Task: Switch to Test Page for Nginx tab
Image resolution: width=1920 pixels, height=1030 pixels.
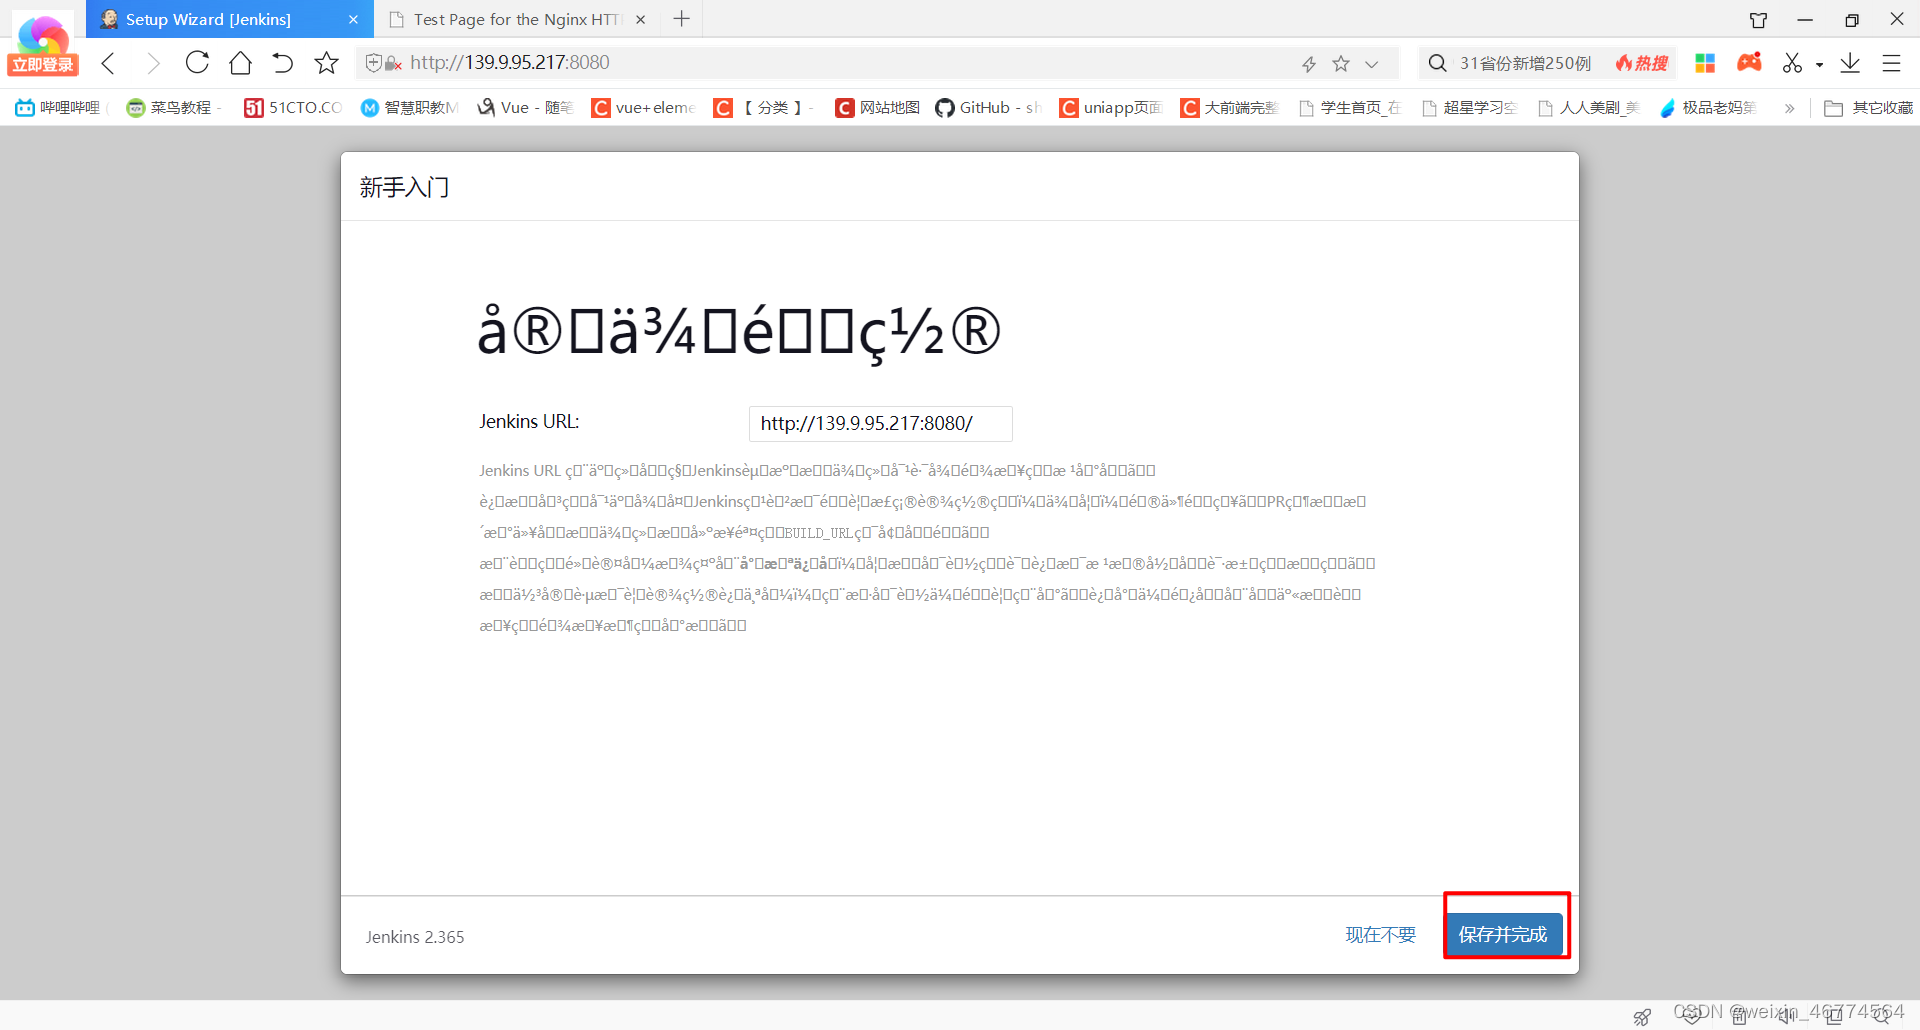Action: coord(517,19)
